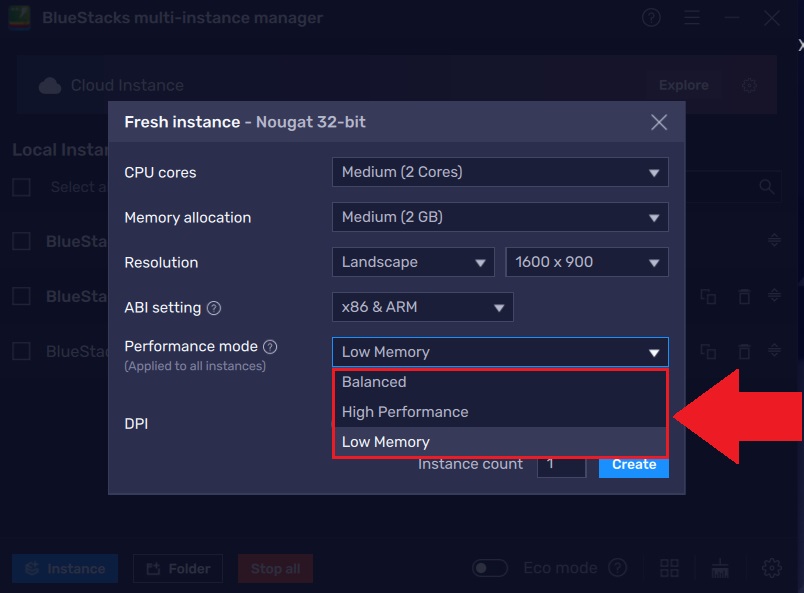804x593 pixels.
Task: Open the 1600 x 900 resolution dropdown
Action: click(x=587, y=262)
